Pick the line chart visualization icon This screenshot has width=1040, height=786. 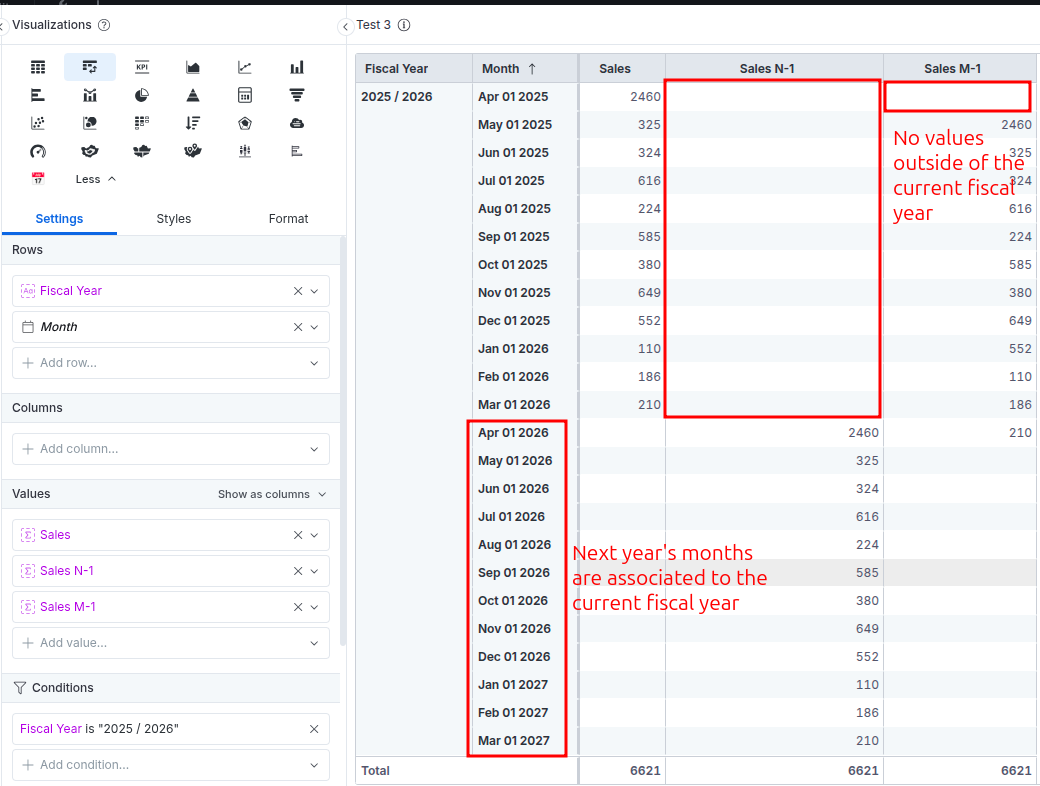245,67
